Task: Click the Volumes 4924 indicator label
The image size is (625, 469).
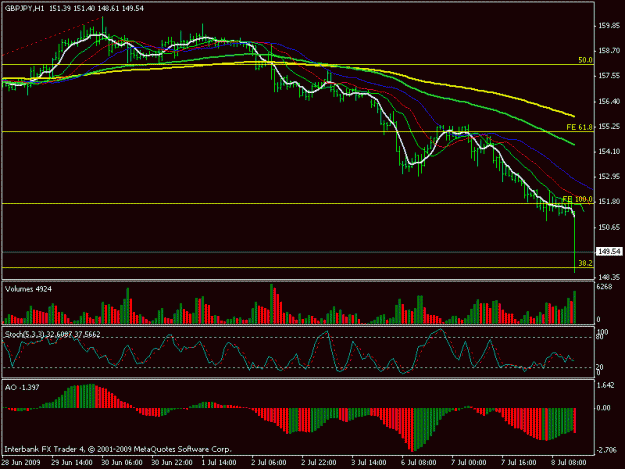Action: click(x=28, y=289)
